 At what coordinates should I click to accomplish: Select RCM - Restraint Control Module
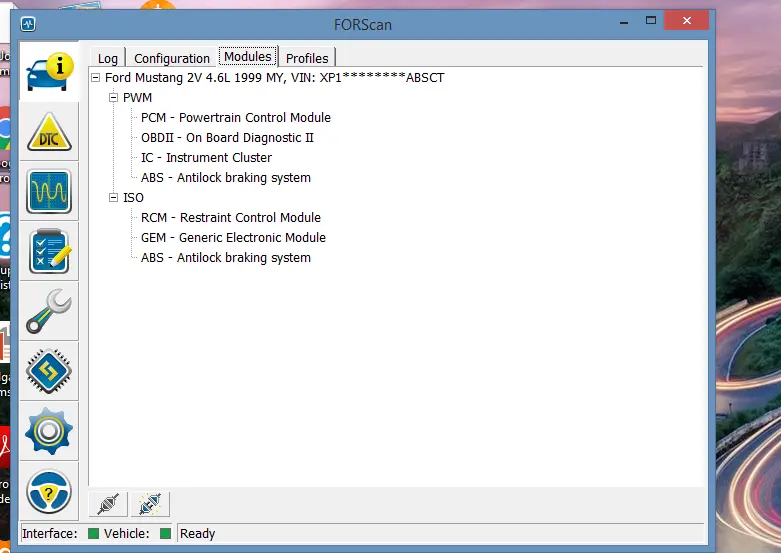coord(231,218)
